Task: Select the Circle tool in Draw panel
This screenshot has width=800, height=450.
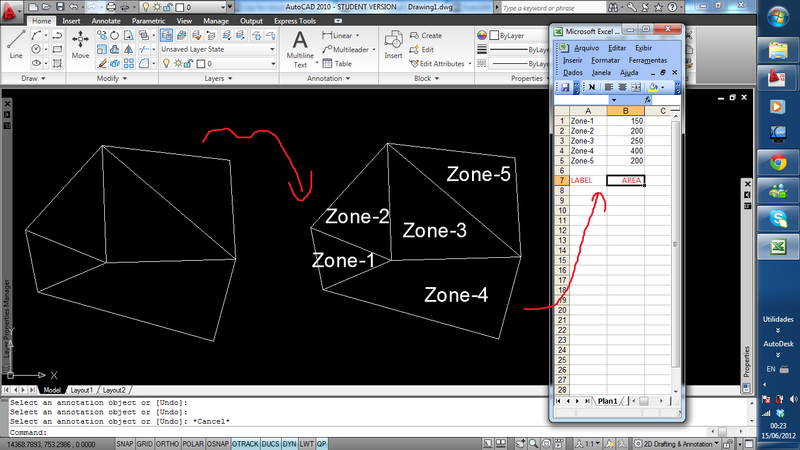Action: 36,49
